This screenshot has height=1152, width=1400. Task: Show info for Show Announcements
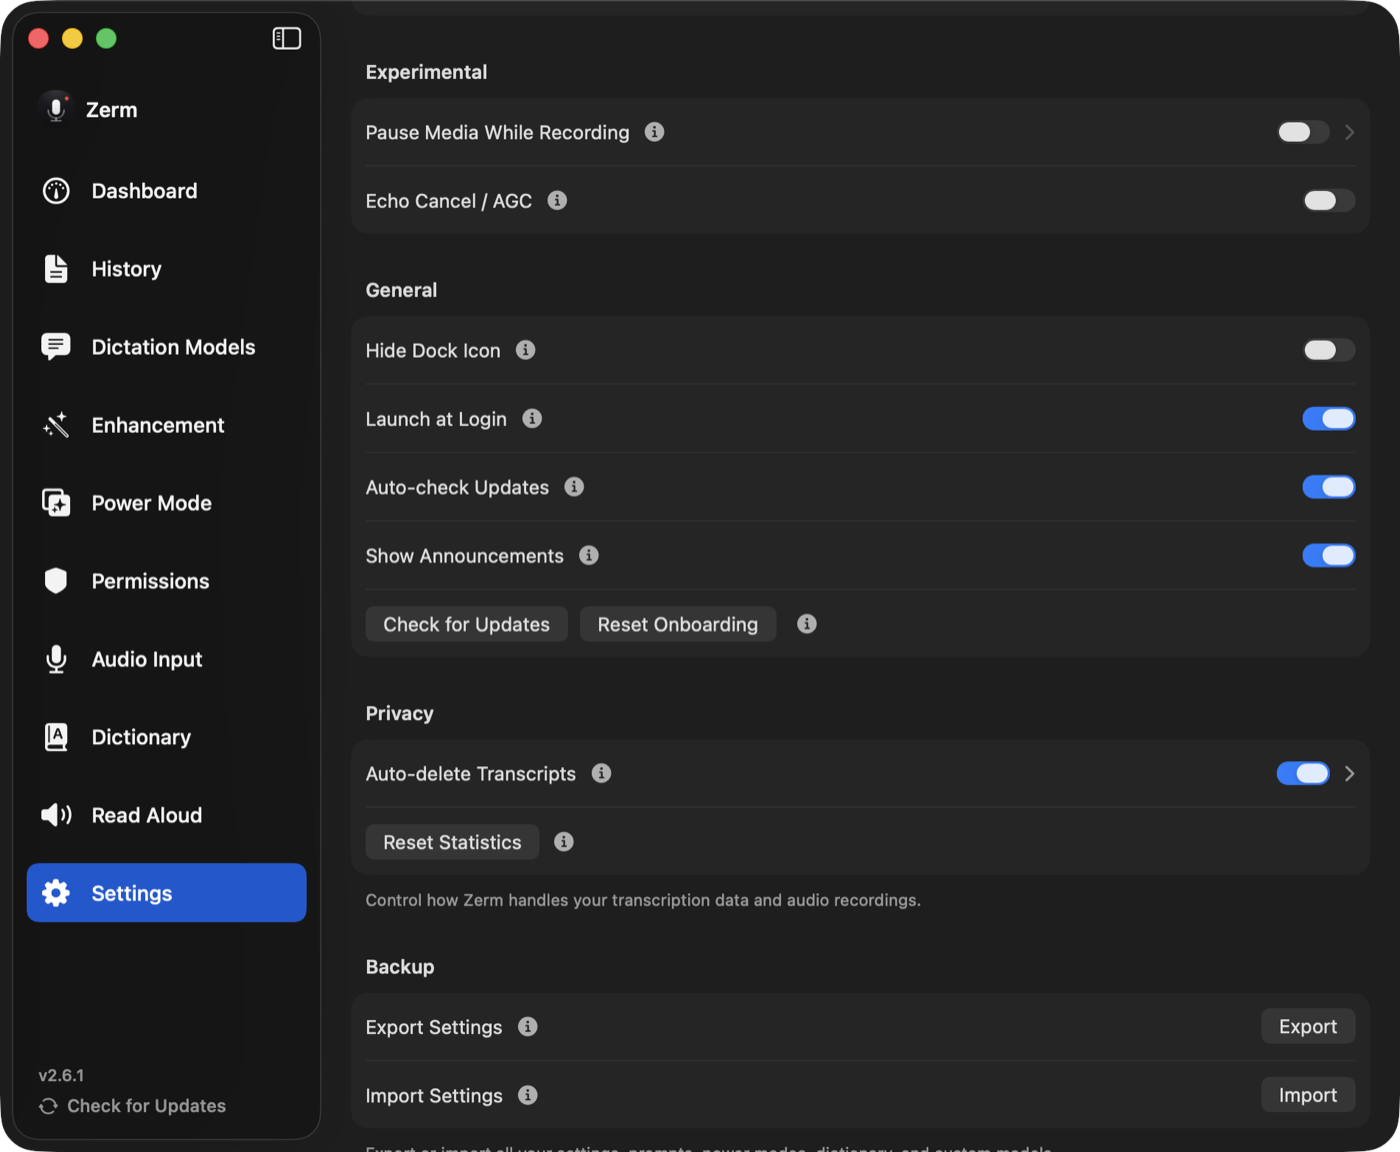coord(590,555)
